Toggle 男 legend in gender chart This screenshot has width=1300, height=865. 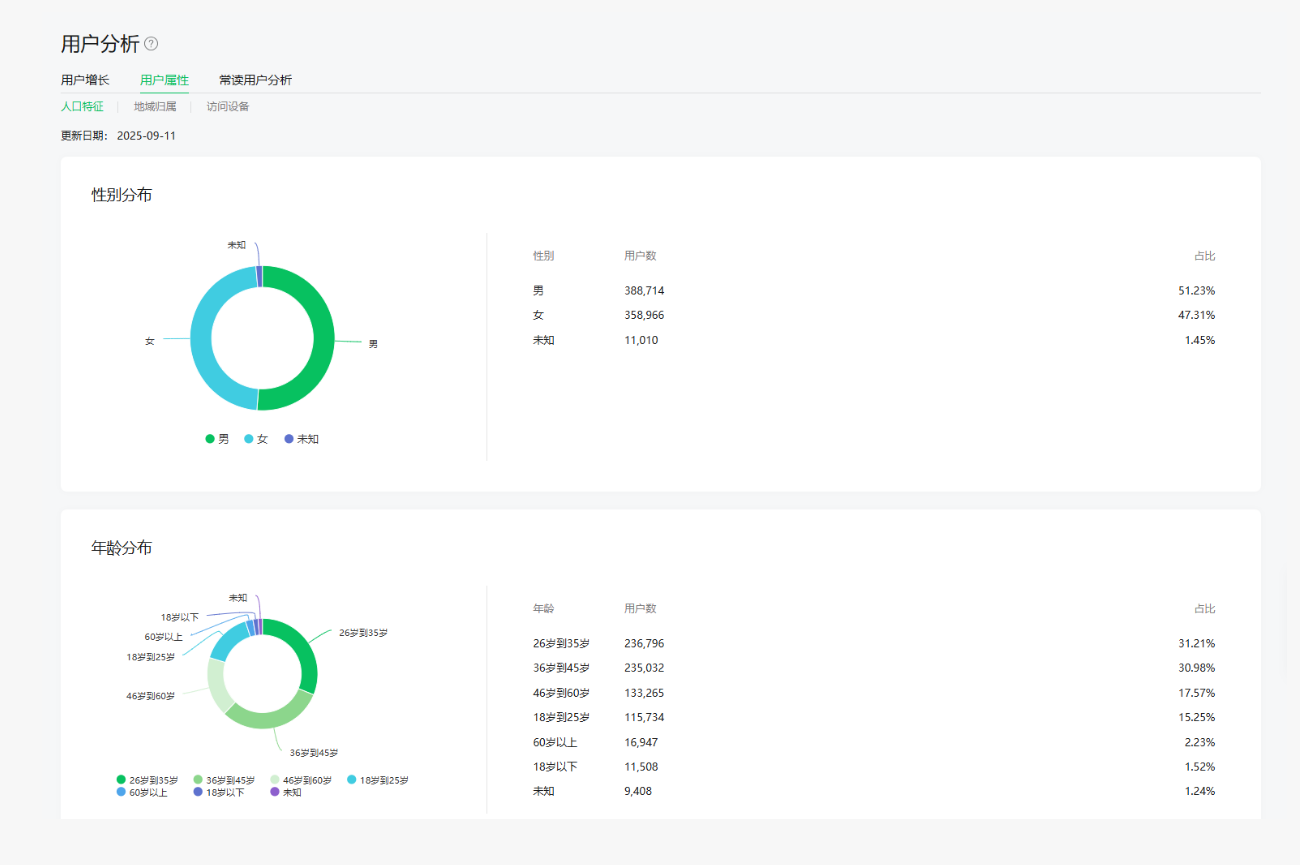[217, 439]
